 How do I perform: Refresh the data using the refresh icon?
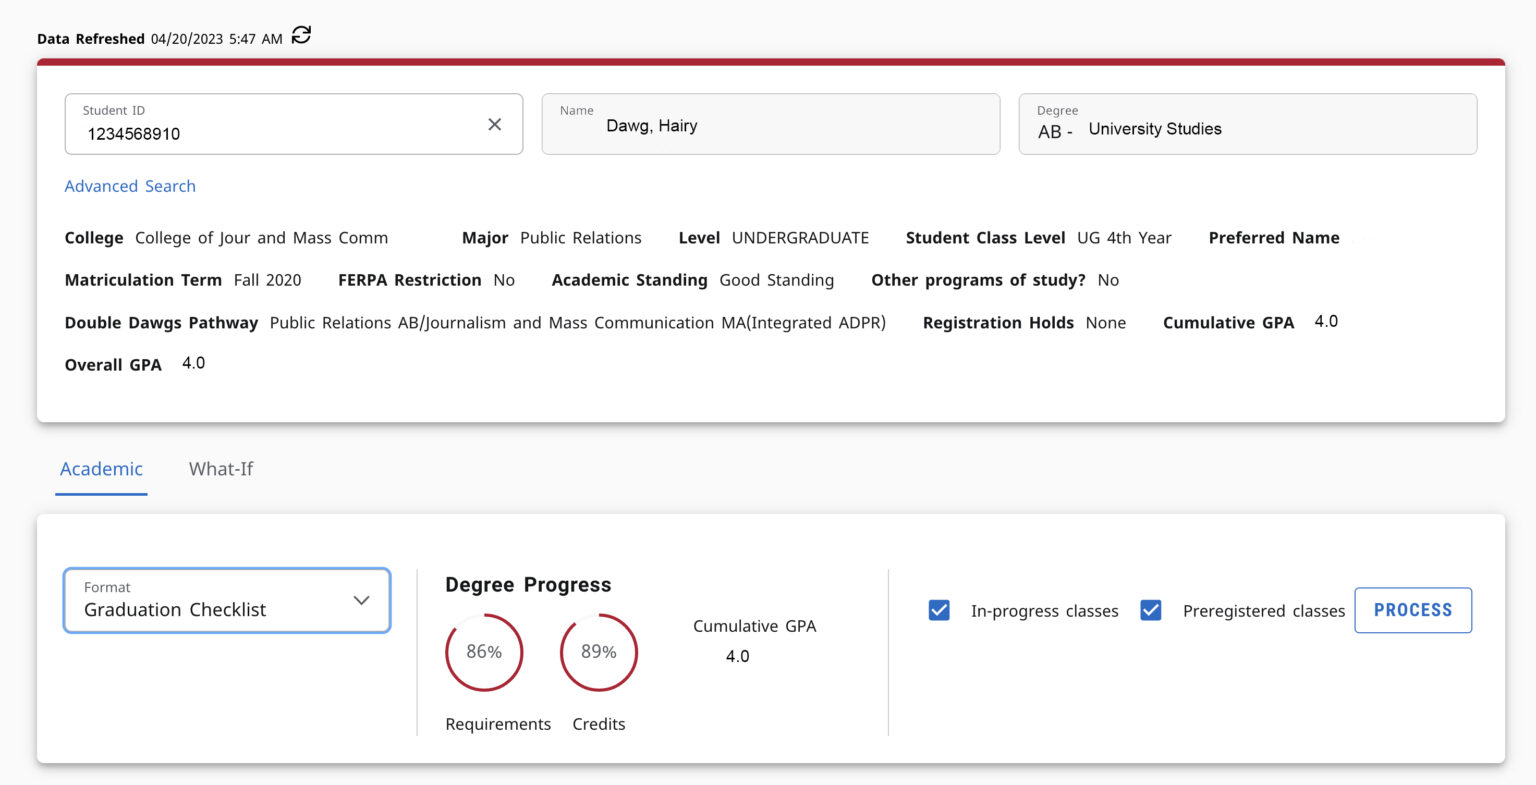tap(299, 35)
